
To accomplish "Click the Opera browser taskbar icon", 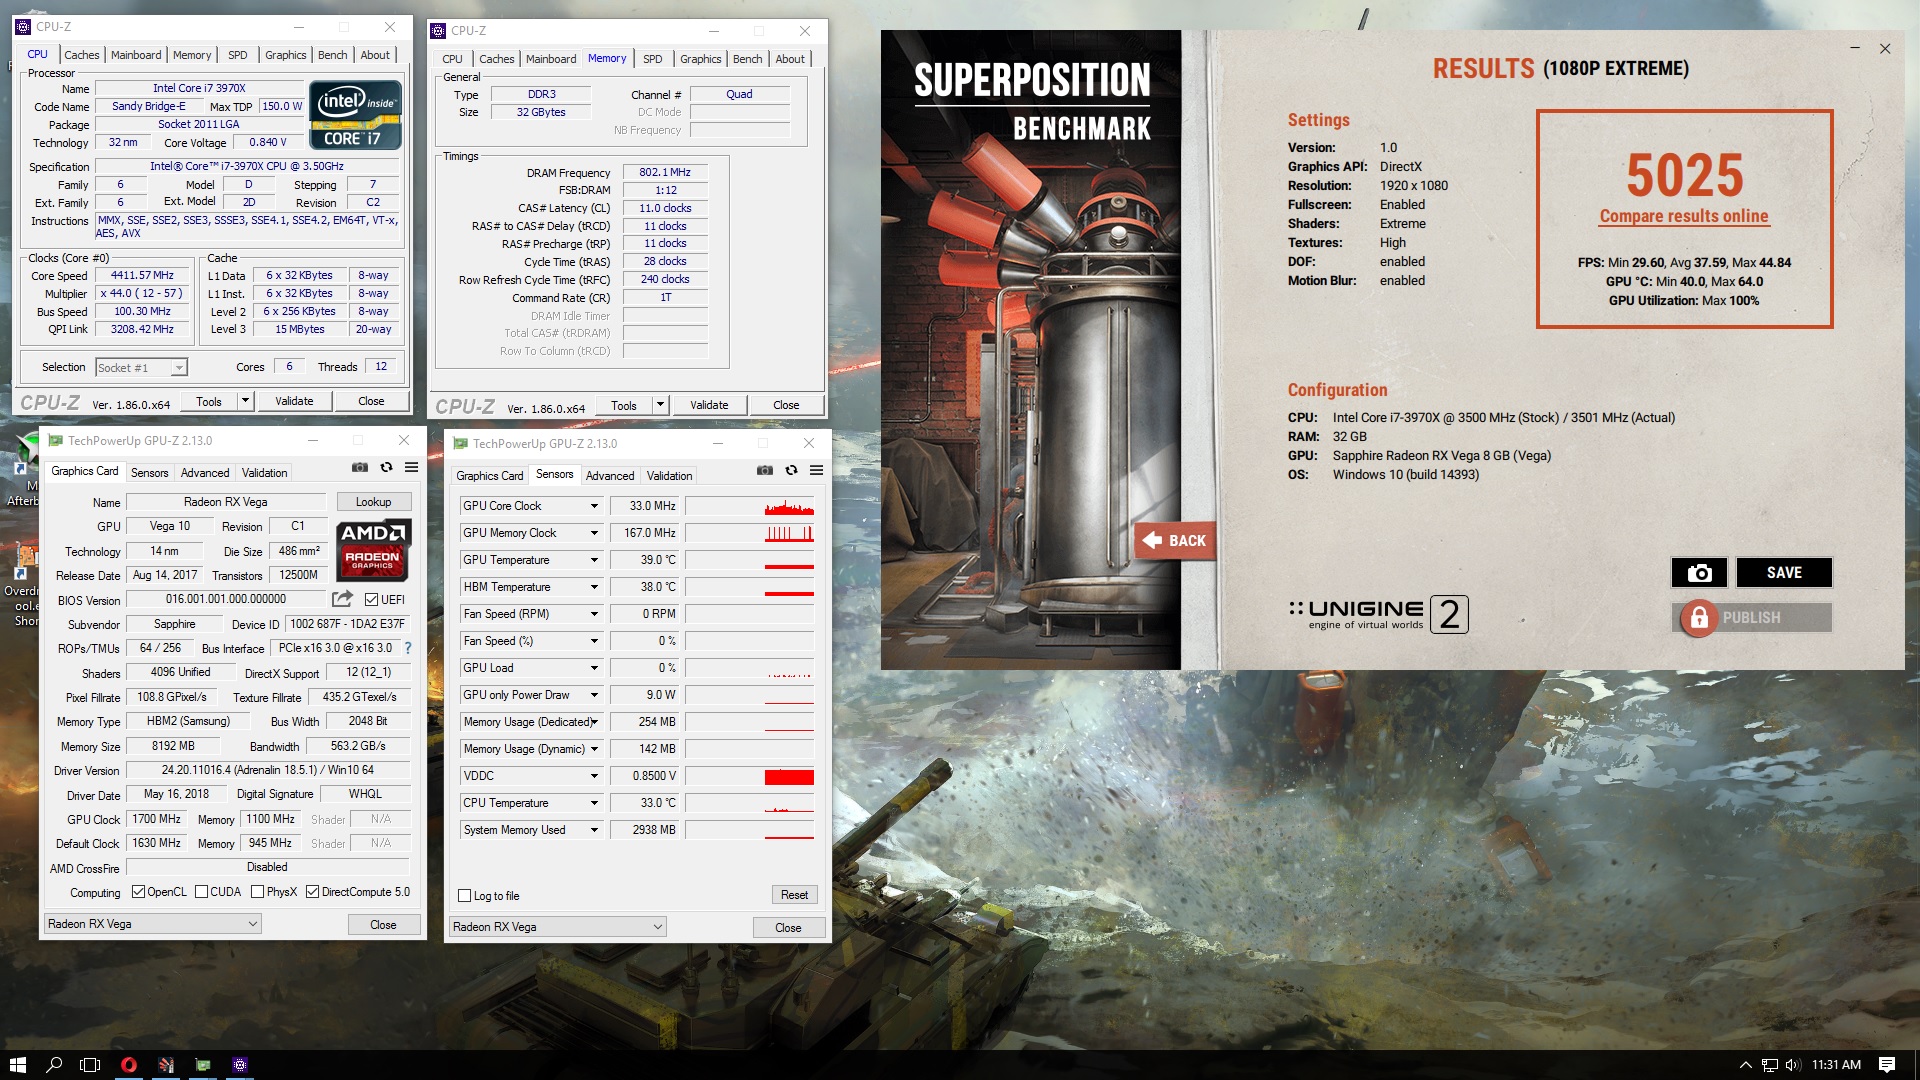I will [x=128, y=1065].
